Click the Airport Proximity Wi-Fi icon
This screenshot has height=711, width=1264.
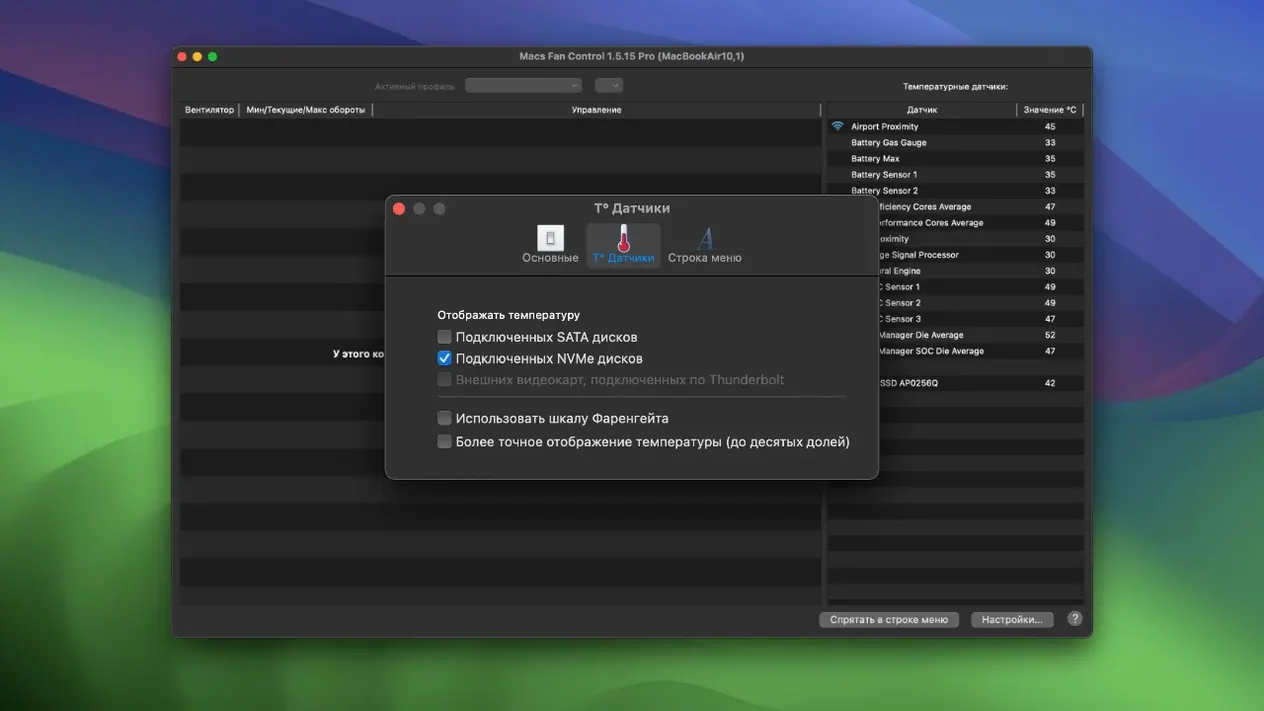pyautogui.click(x=838, y=127)
